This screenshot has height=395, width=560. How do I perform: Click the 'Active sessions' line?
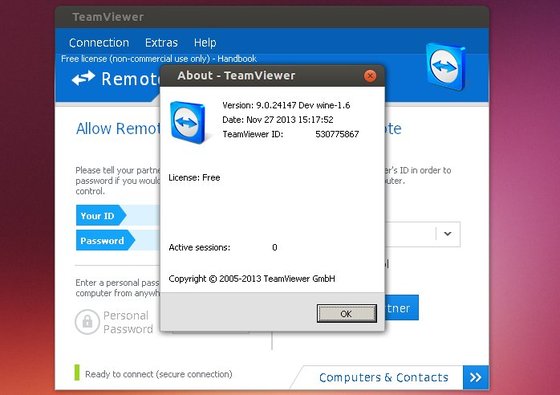223,248
